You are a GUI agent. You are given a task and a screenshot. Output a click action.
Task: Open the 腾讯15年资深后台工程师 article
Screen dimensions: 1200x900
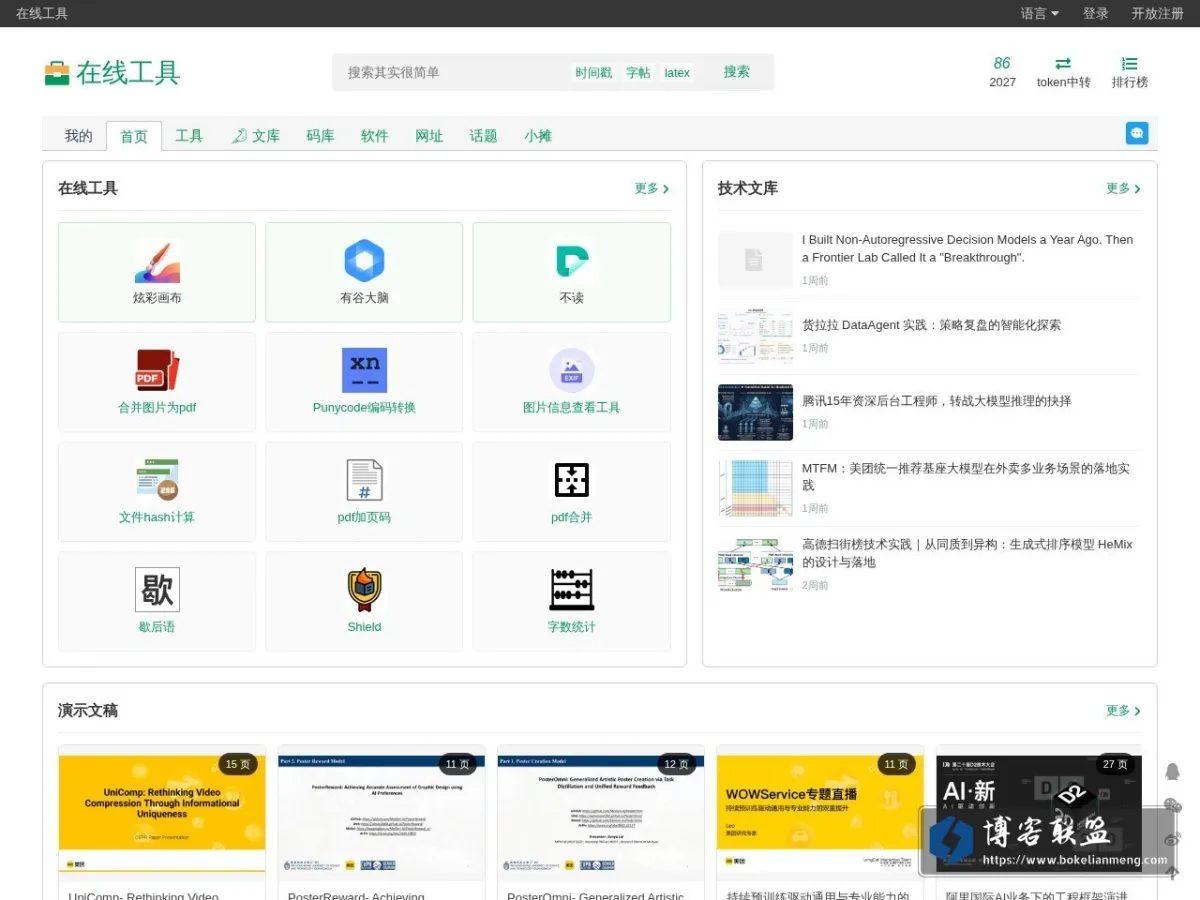tap(936, 401)
